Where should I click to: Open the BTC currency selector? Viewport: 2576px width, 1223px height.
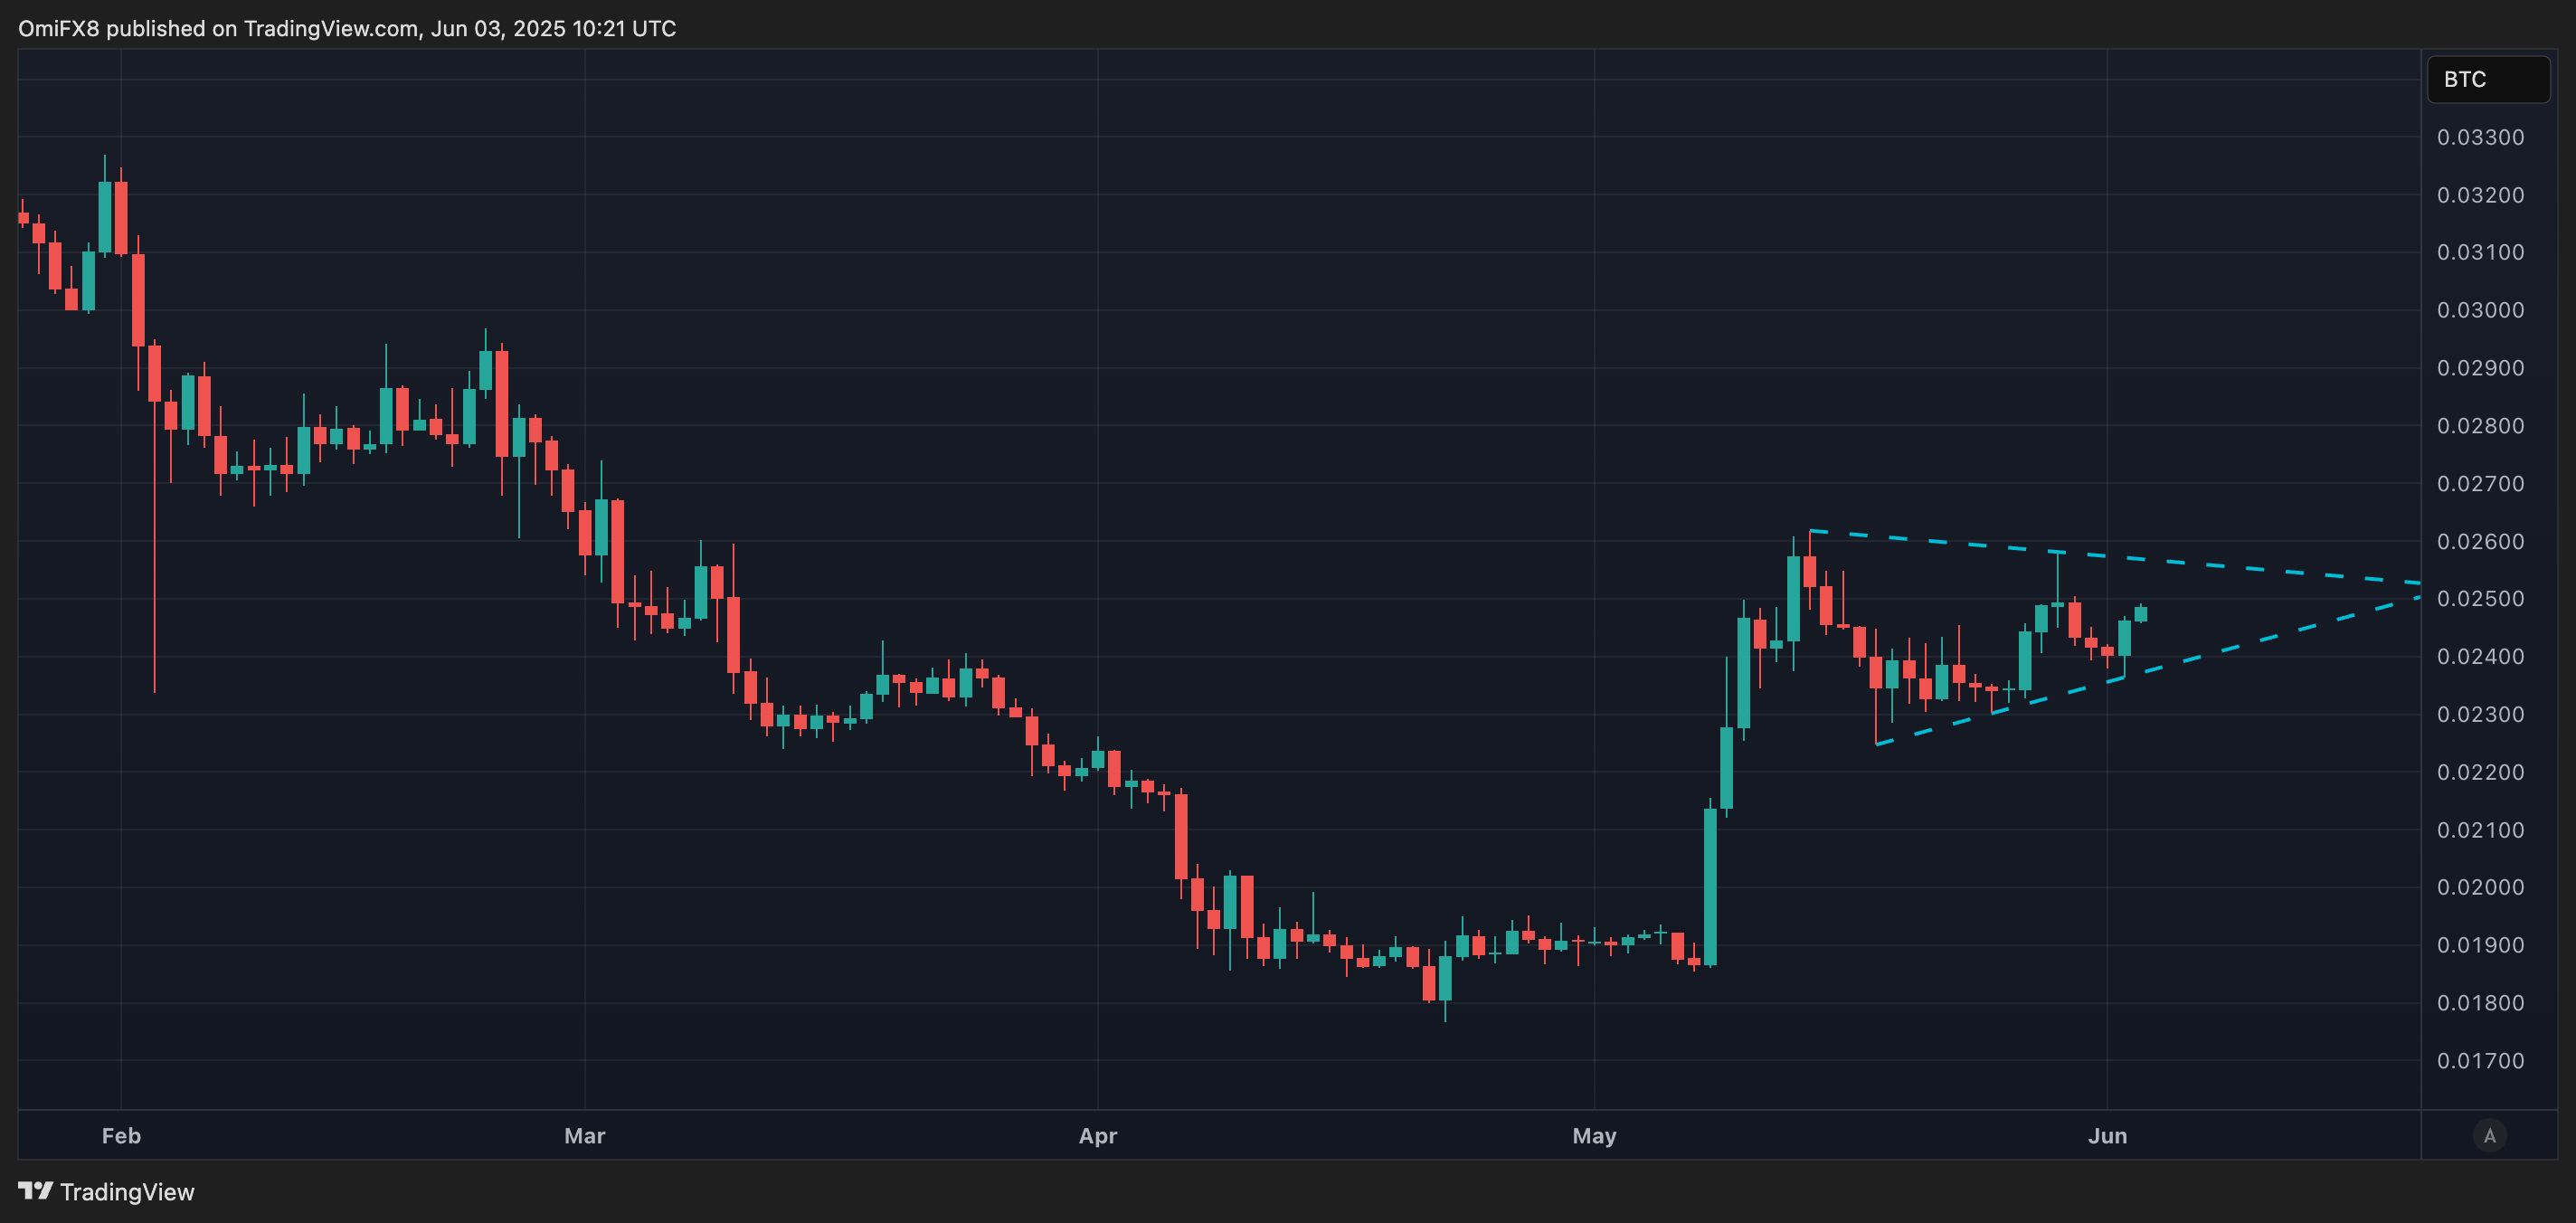[x=2487, y=79]
